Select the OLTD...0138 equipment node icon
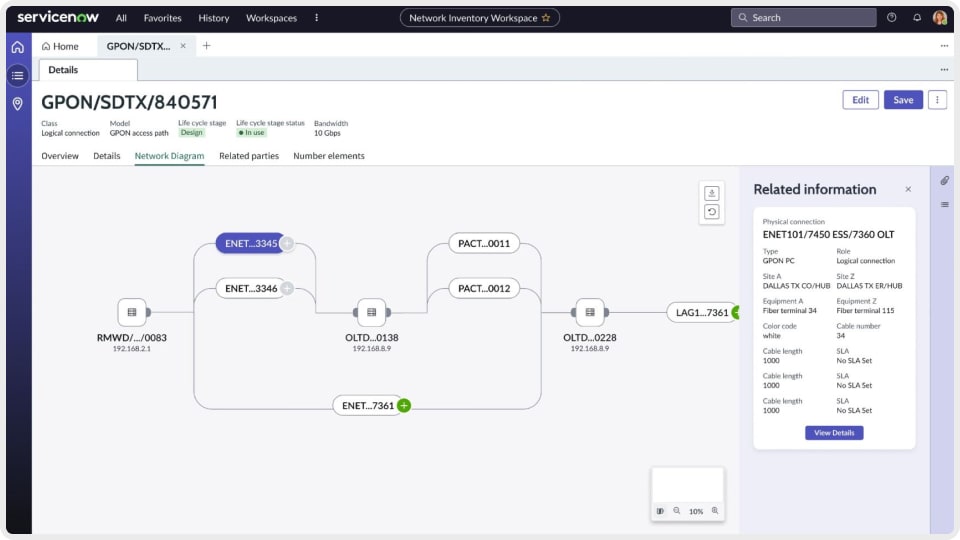The image size is (960, 540). [x=371, y=312]
